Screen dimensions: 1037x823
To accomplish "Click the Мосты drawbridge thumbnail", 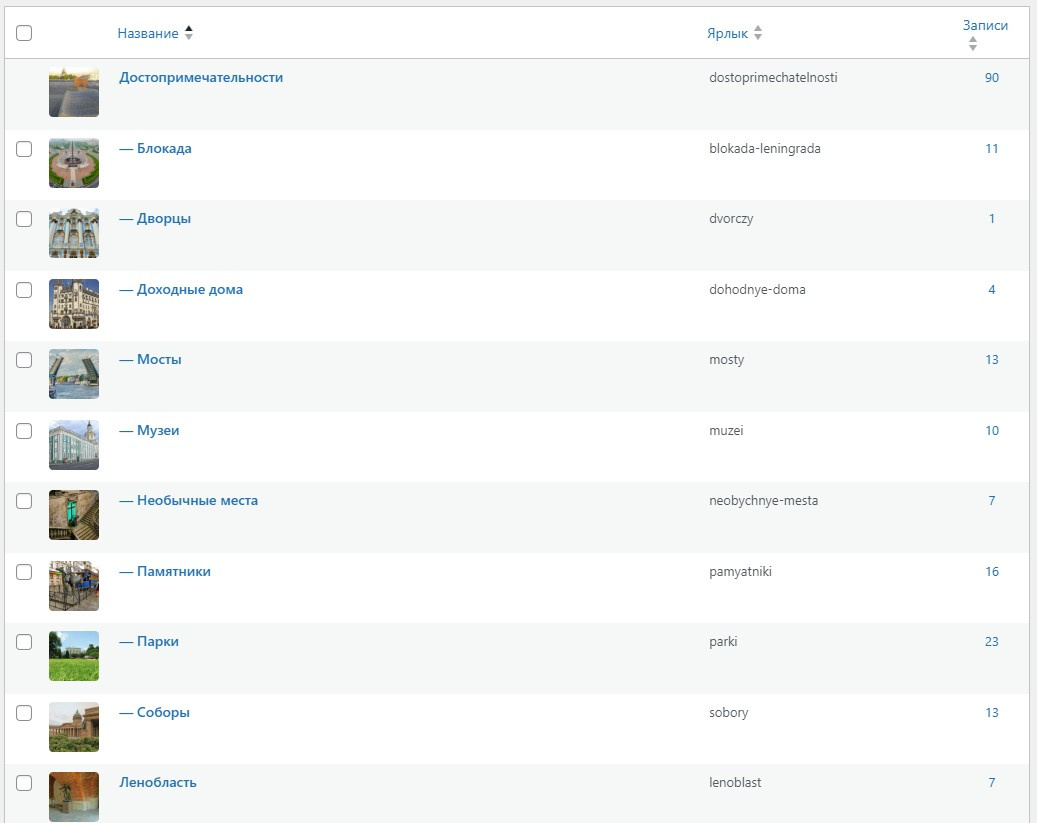I will [x=74, y=375].
